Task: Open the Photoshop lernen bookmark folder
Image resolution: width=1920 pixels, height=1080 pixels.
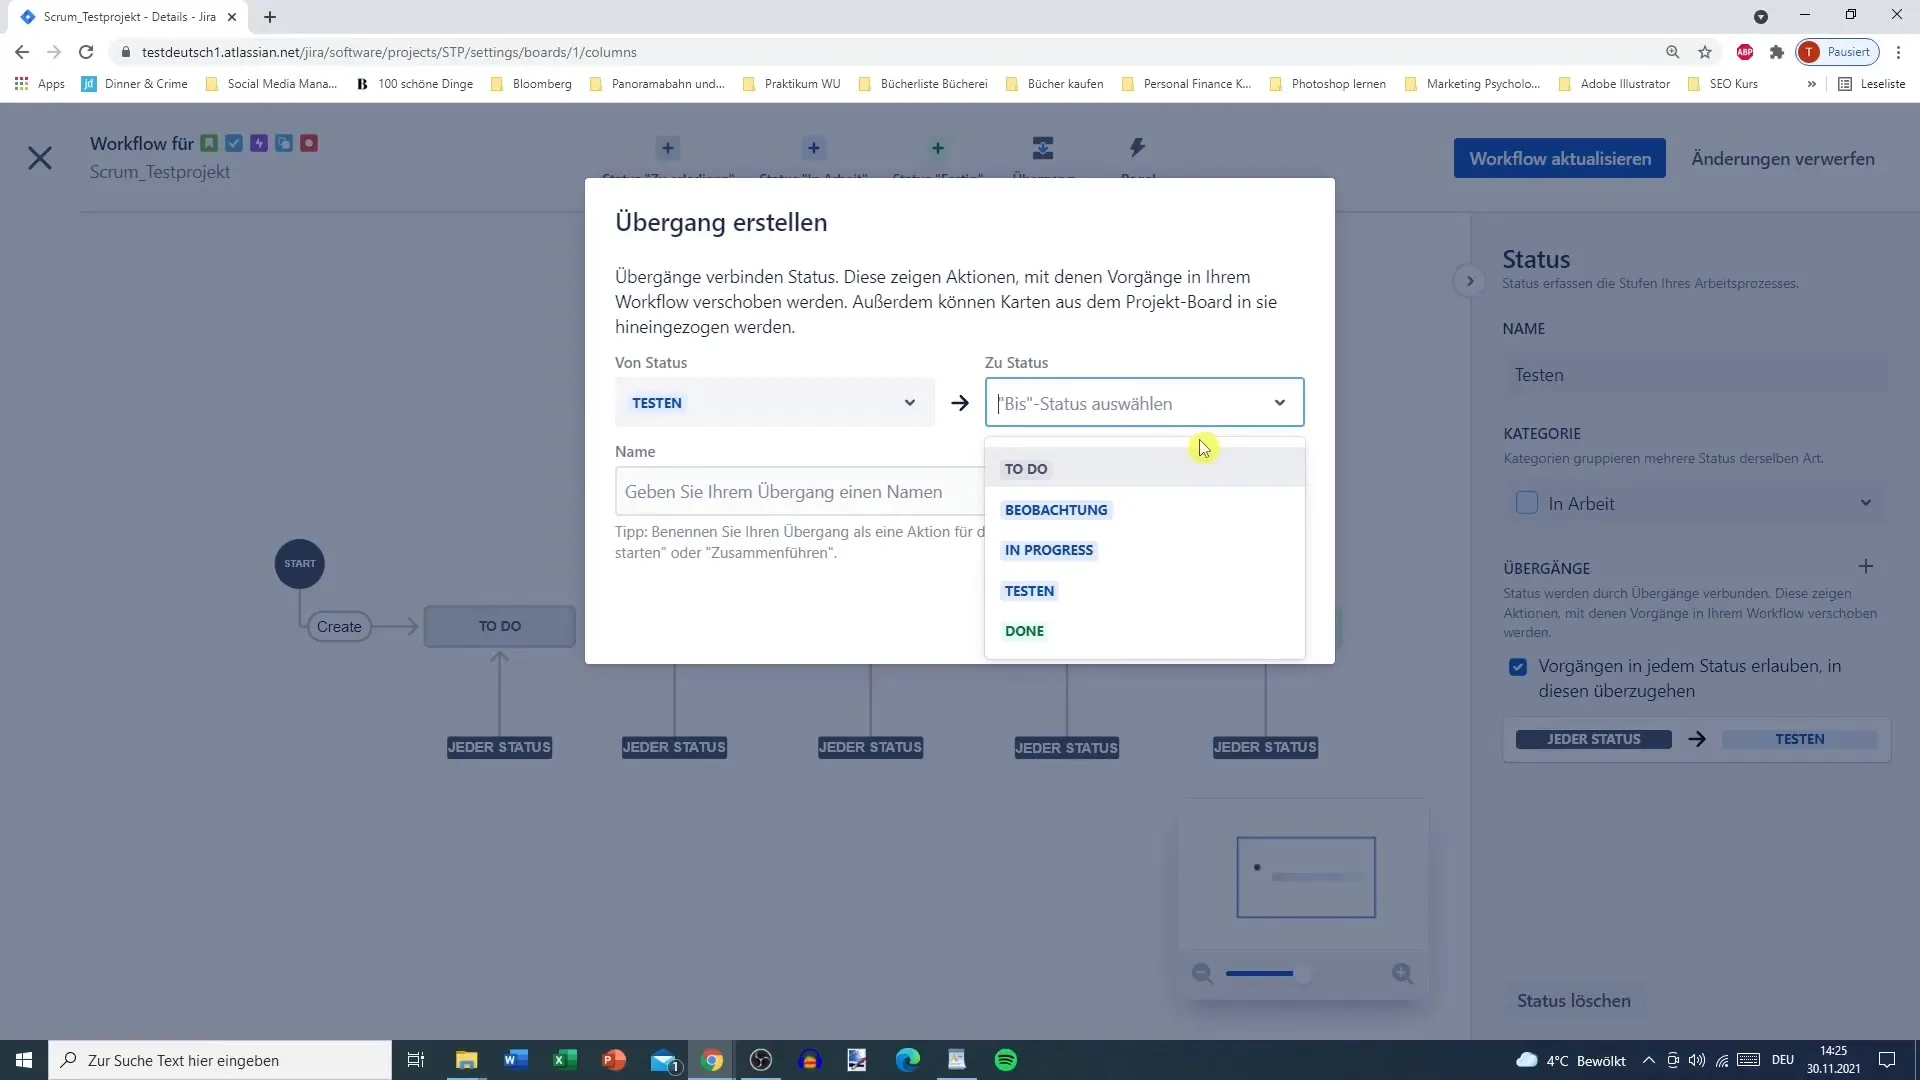Action: coord(1327,84)
